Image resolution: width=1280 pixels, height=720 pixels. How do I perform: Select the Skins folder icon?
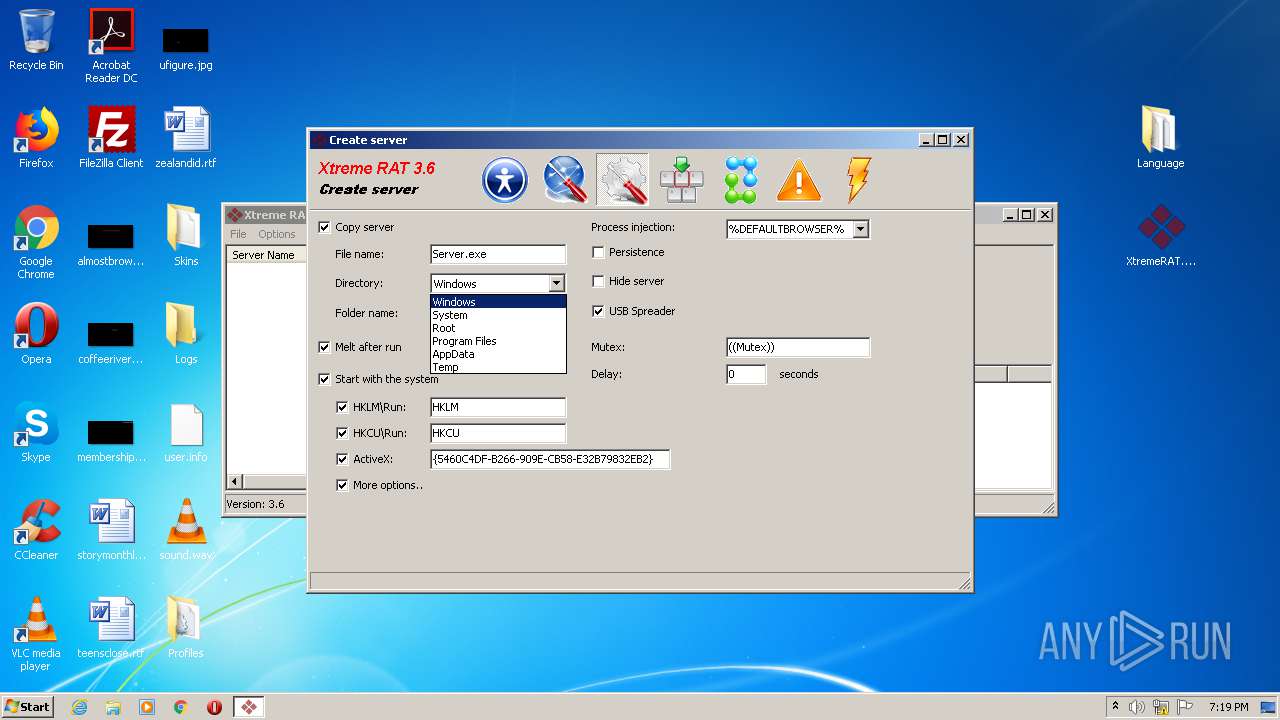coord(186,236)
